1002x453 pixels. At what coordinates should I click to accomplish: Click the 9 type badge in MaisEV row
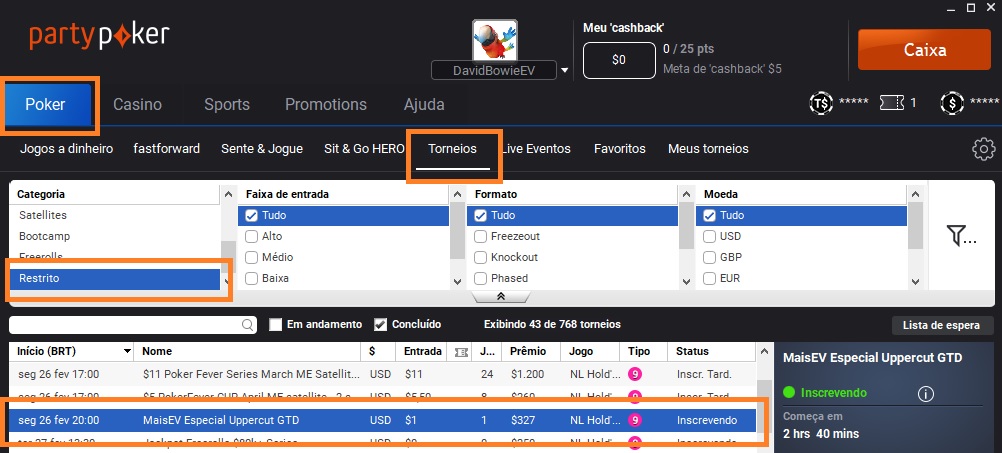(635, 420)
